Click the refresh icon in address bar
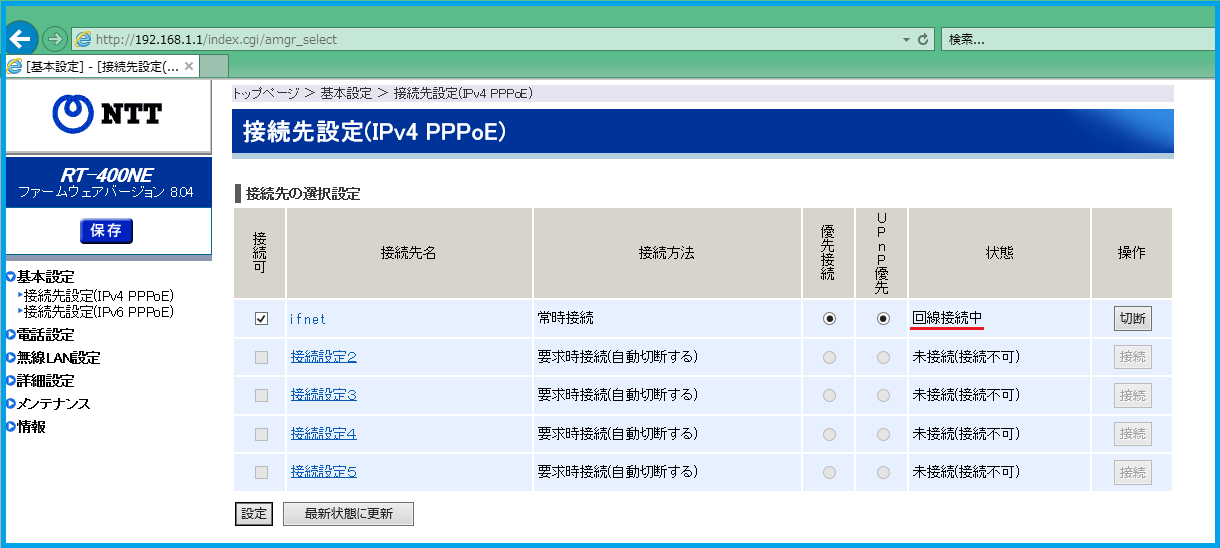Screen dimensions: 1220x548 (923, 40)
